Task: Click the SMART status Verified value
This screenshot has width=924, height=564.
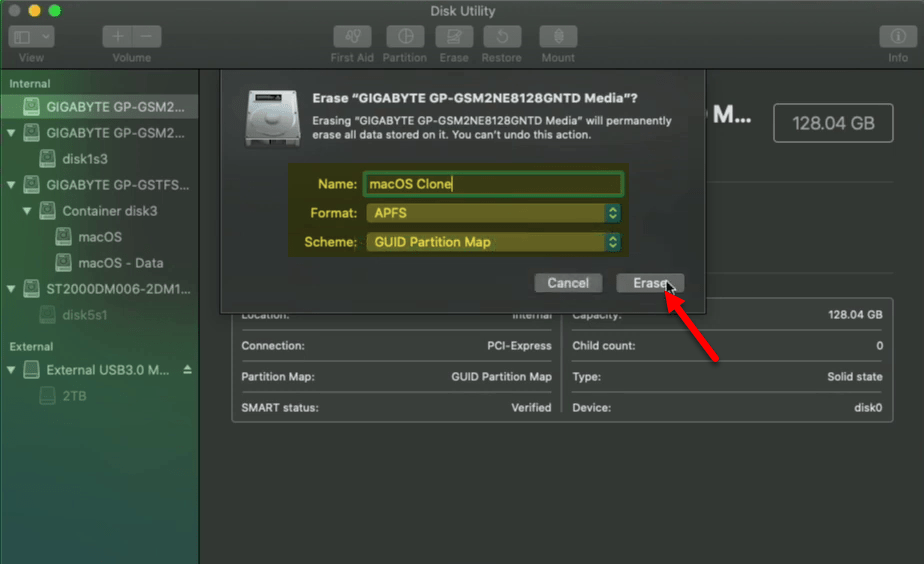Action: pyautogui.click(x=531, y=408)
